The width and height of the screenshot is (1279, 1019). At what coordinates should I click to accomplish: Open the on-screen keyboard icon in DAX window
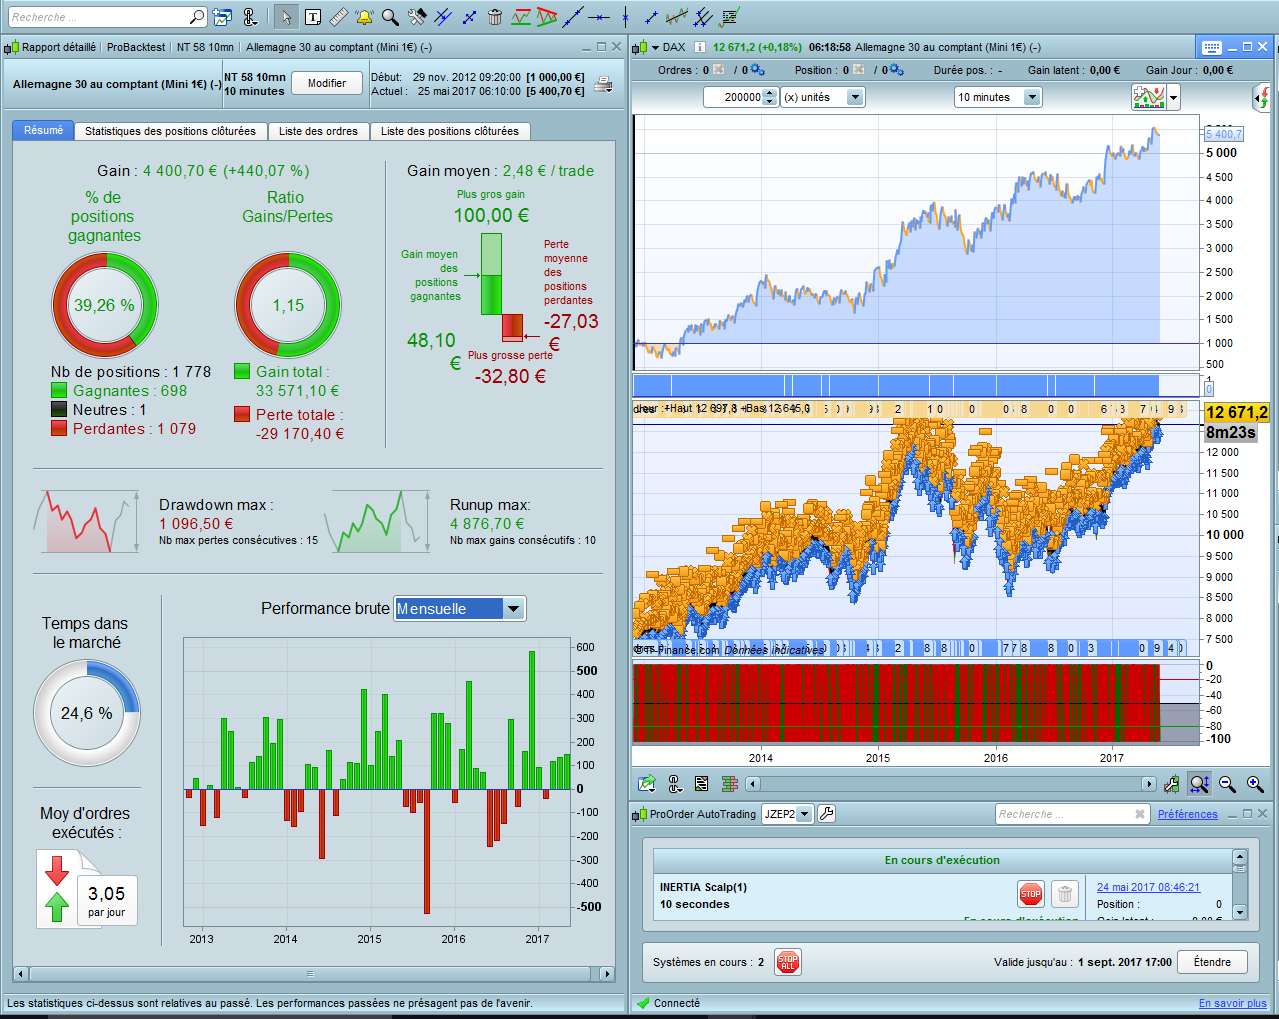click(1211, 47)
